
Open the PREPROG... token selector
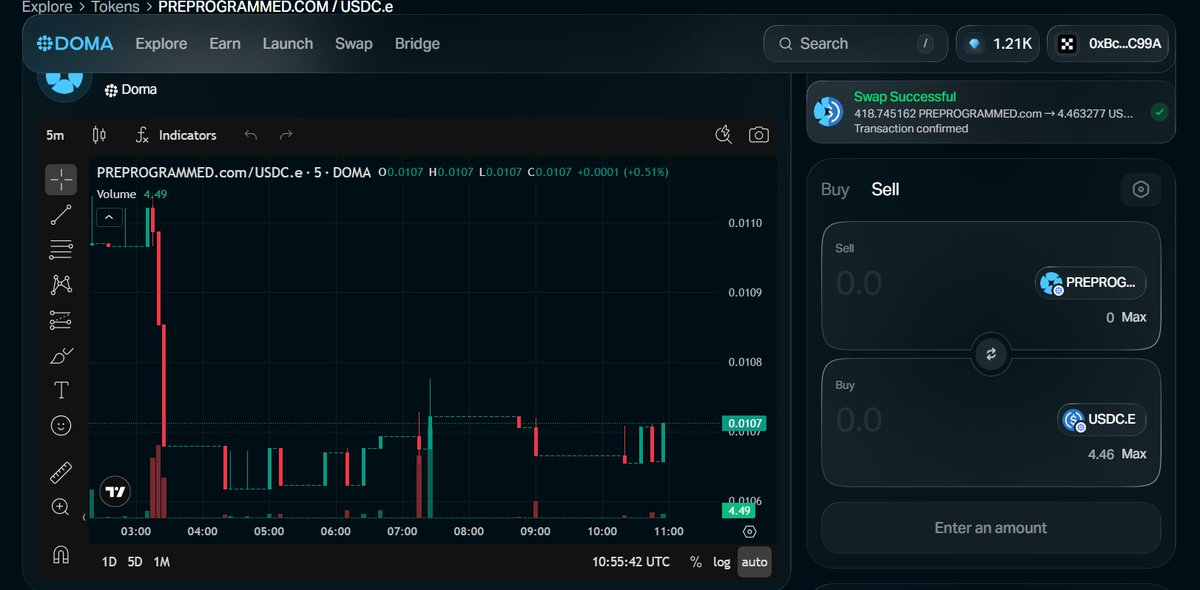[x=1091, y=283]
